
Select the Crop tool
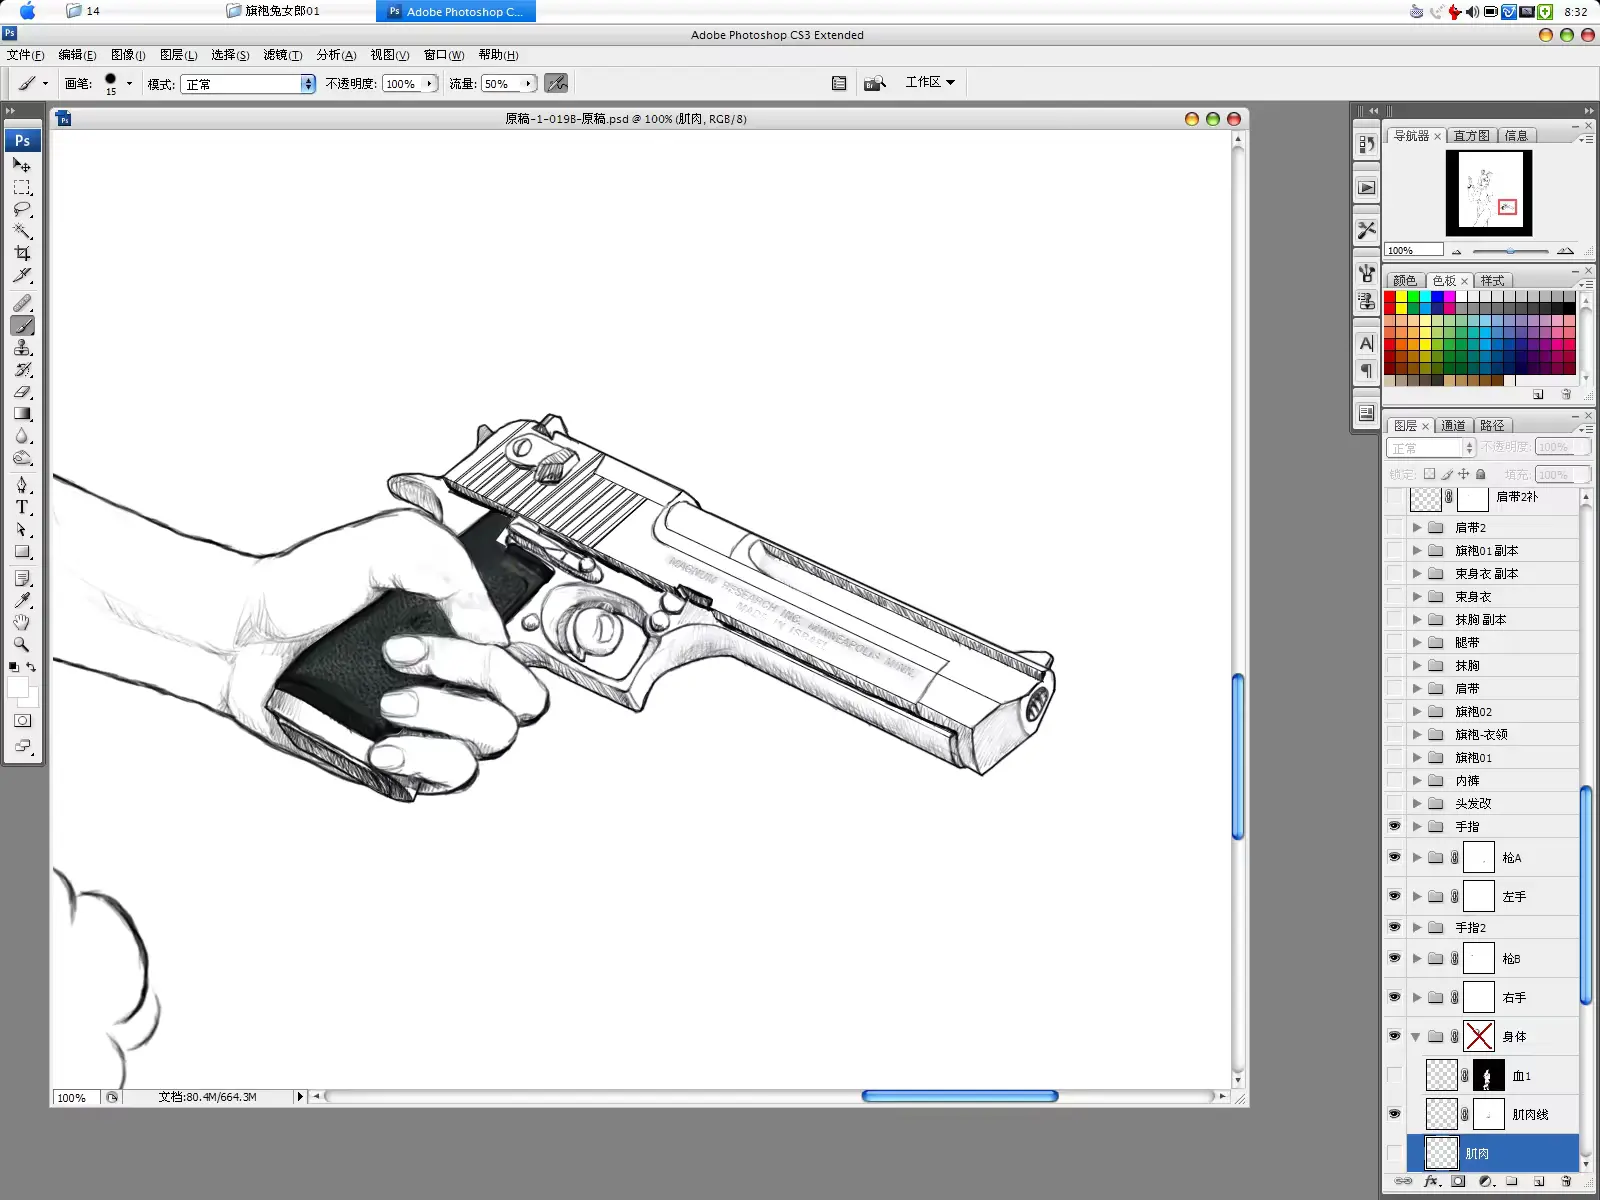pos(22,253)
